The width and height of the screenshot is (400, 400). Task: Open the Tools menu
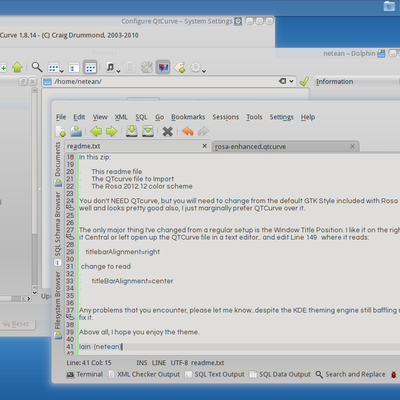tap(254, 117)
